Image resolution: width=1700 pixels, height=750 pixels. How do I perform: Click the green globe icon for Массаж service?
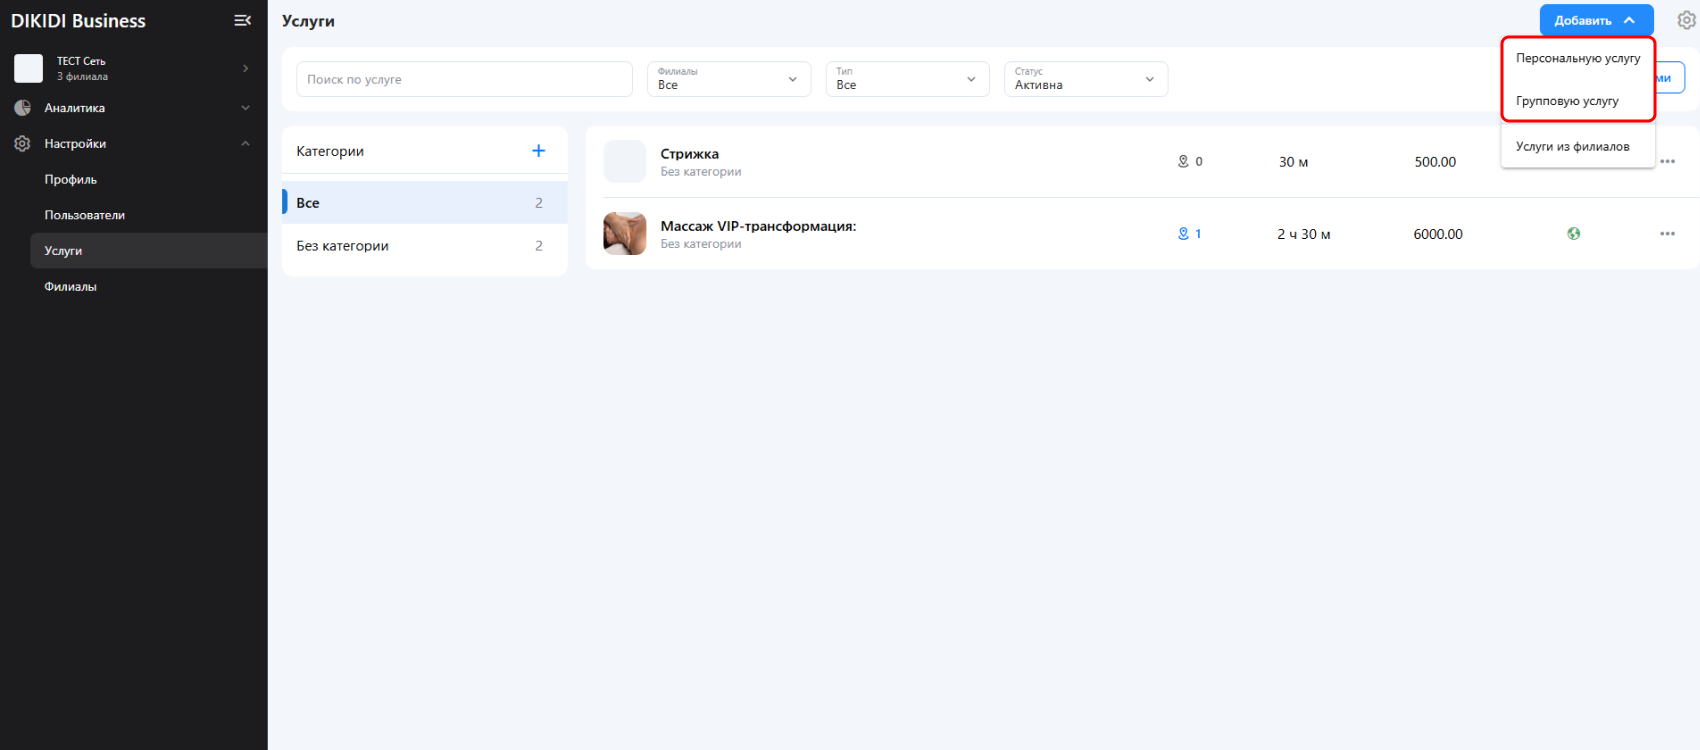(1573, 234)
